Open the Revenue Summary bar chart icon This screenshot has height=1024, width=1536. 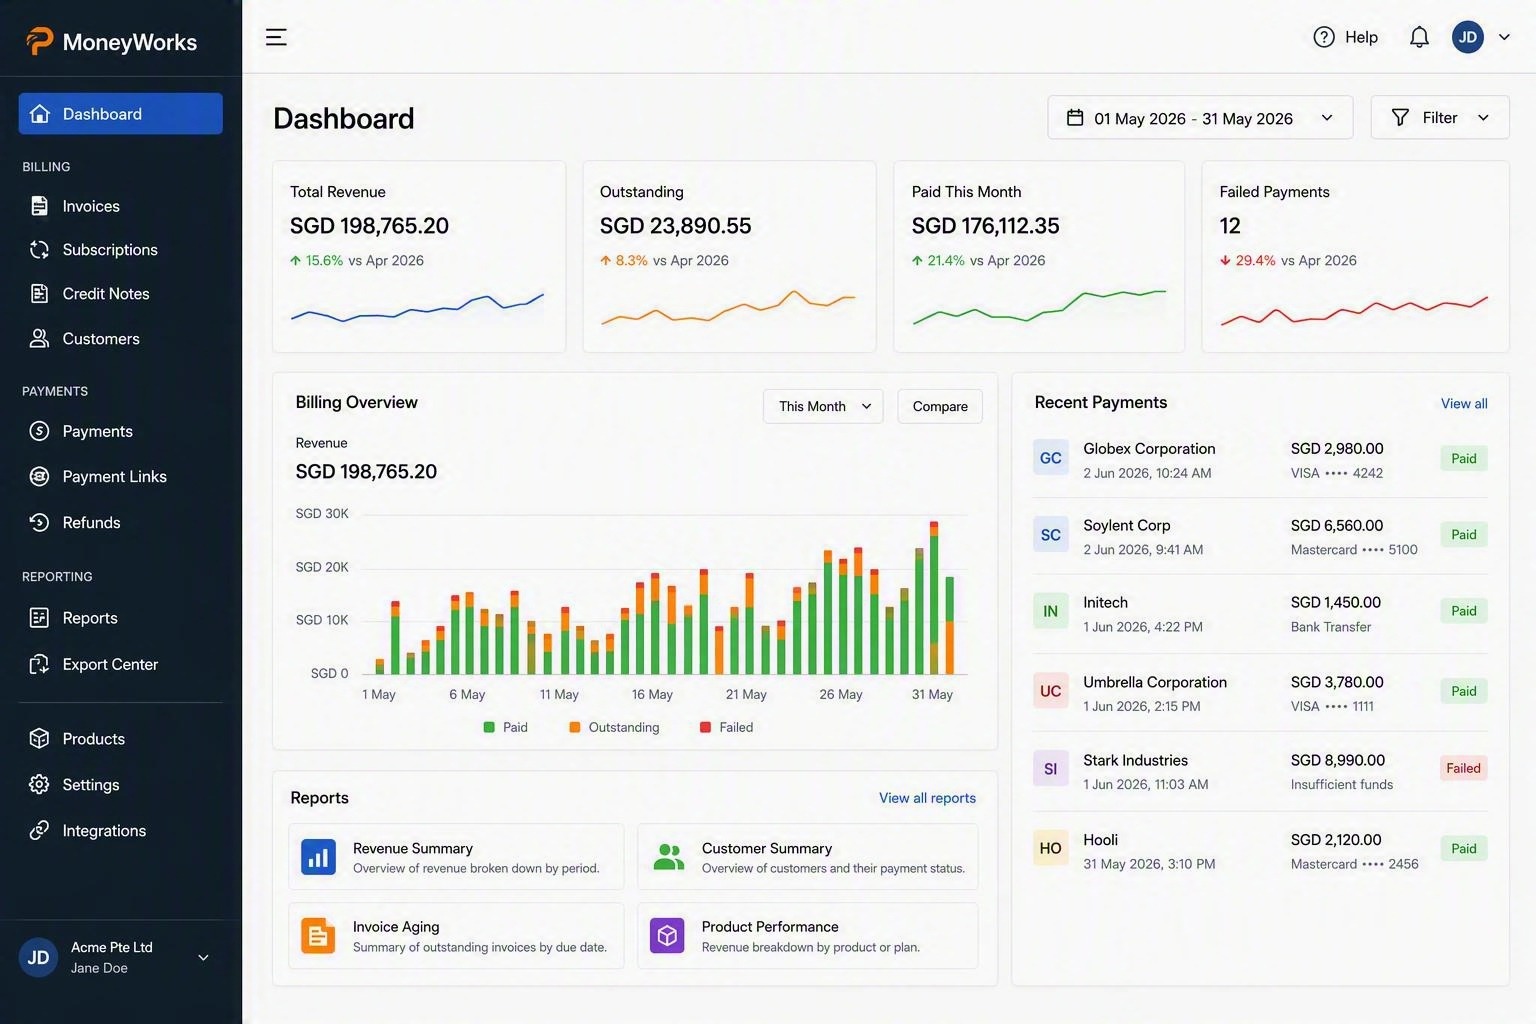pyautogui.click(x=318, y=857)
